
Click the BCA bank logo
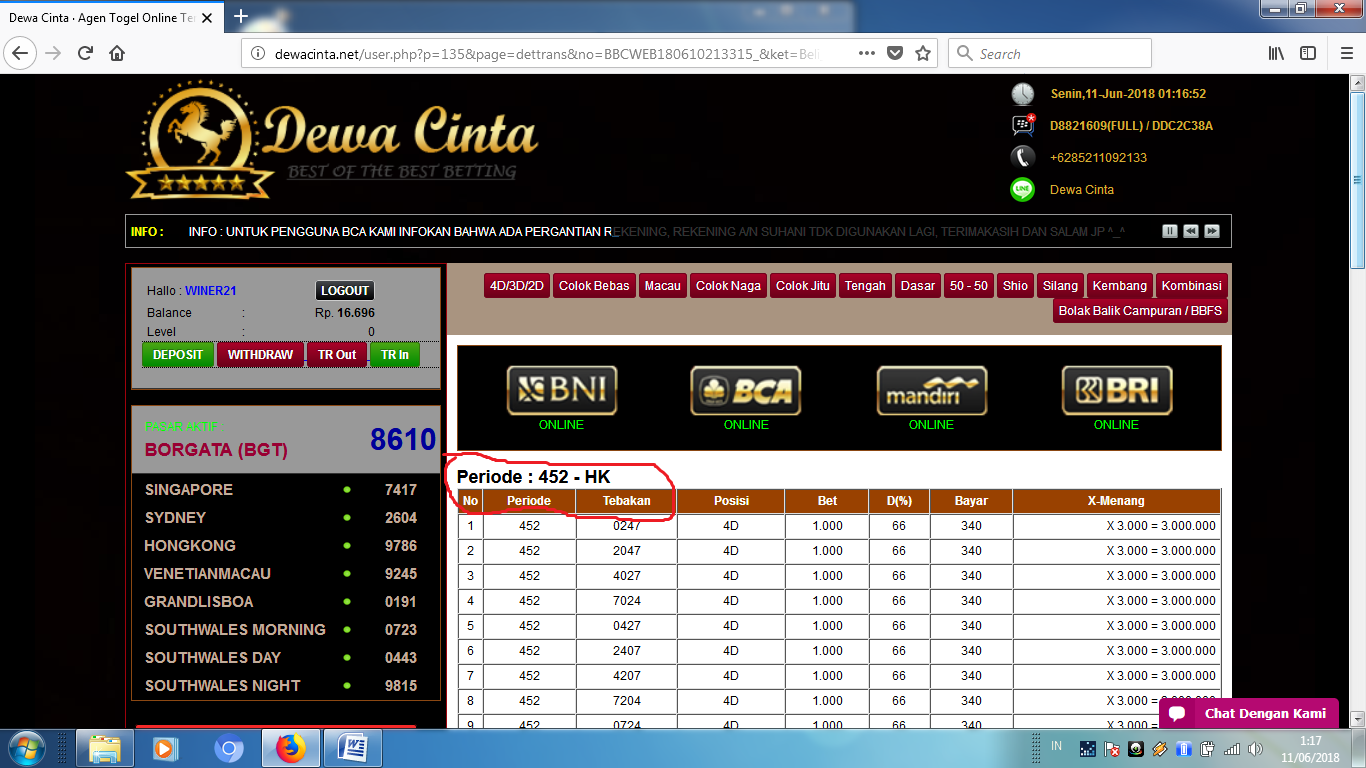pyautogui.click(x=746, y=390)
